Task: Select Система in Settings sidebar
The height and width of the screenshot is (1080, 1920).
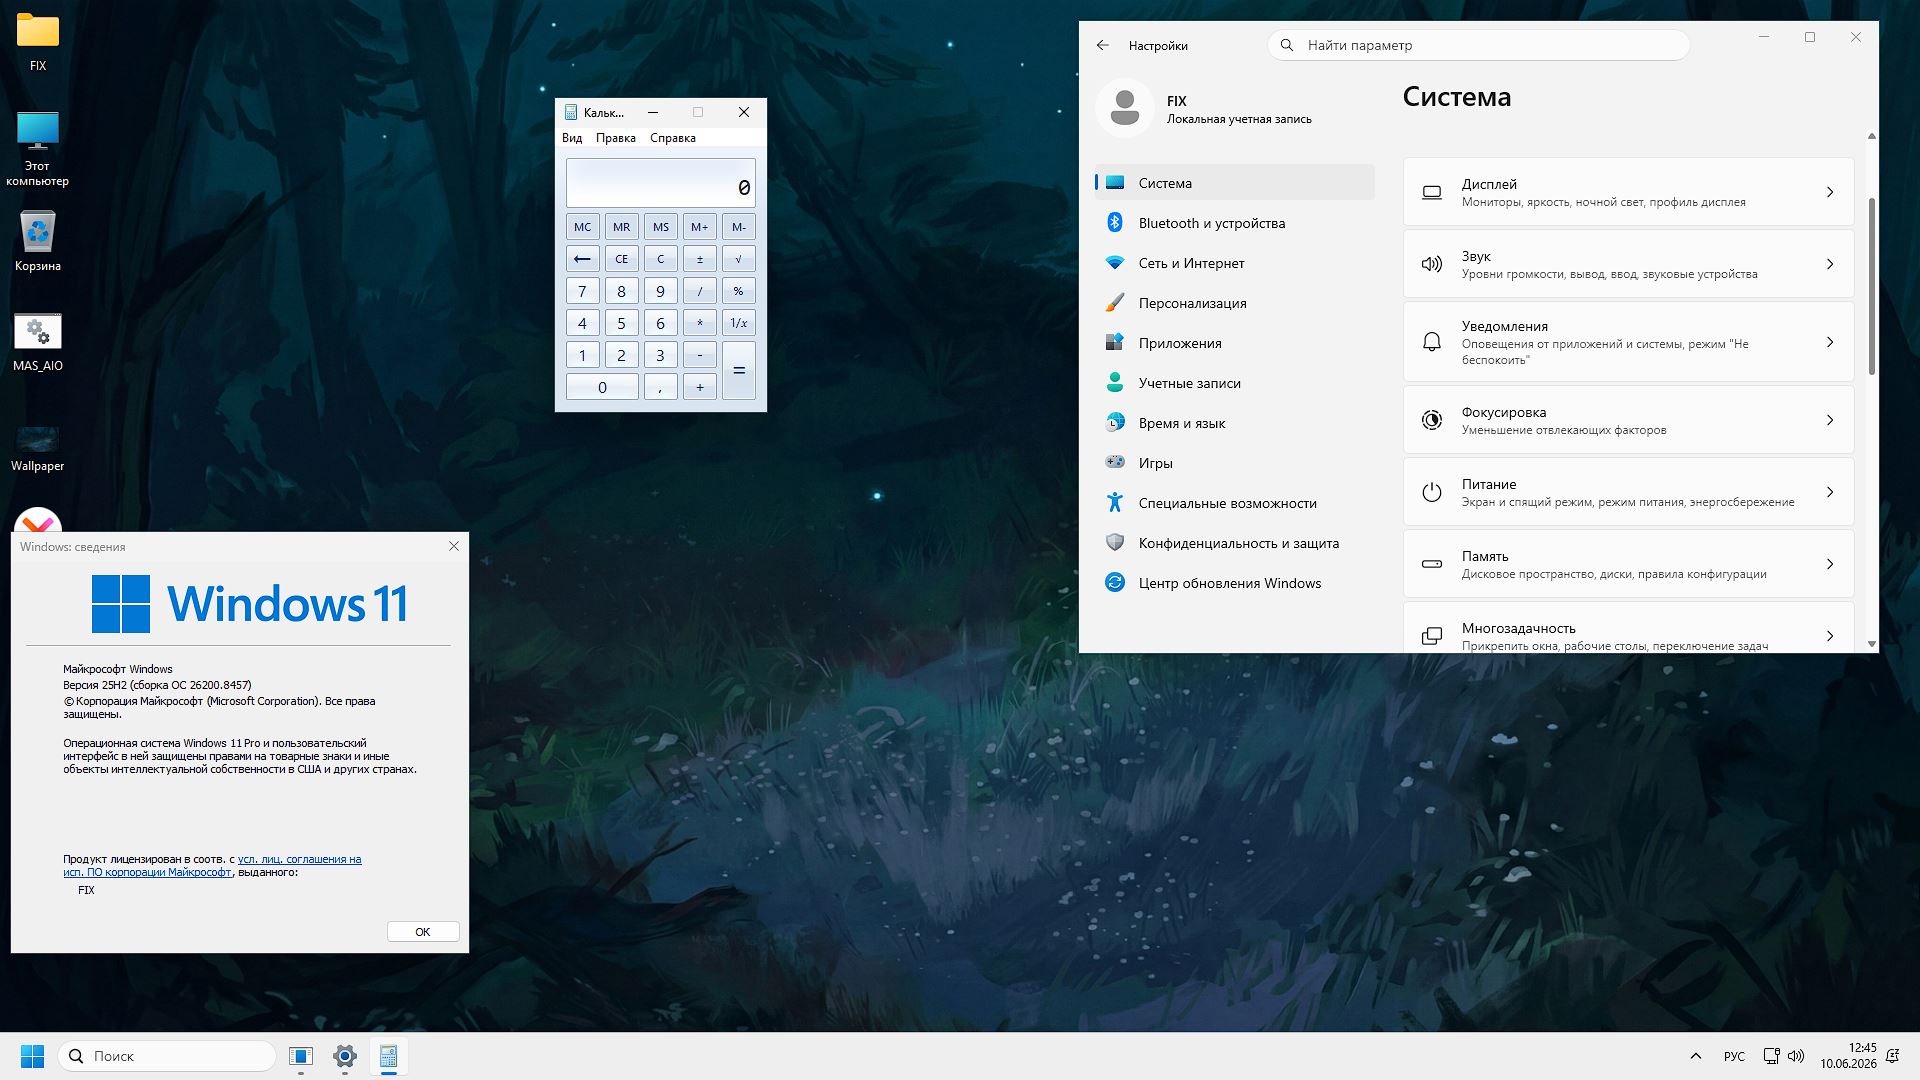Action: click(x=1235, y=183)
